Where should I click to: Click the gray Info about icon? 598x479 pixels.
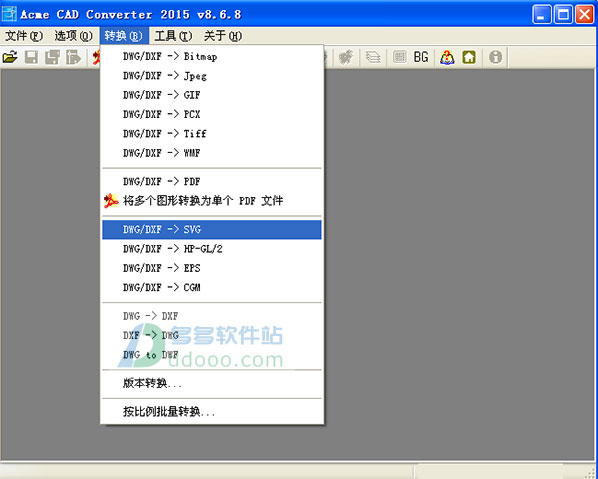(x=495, y=57)
